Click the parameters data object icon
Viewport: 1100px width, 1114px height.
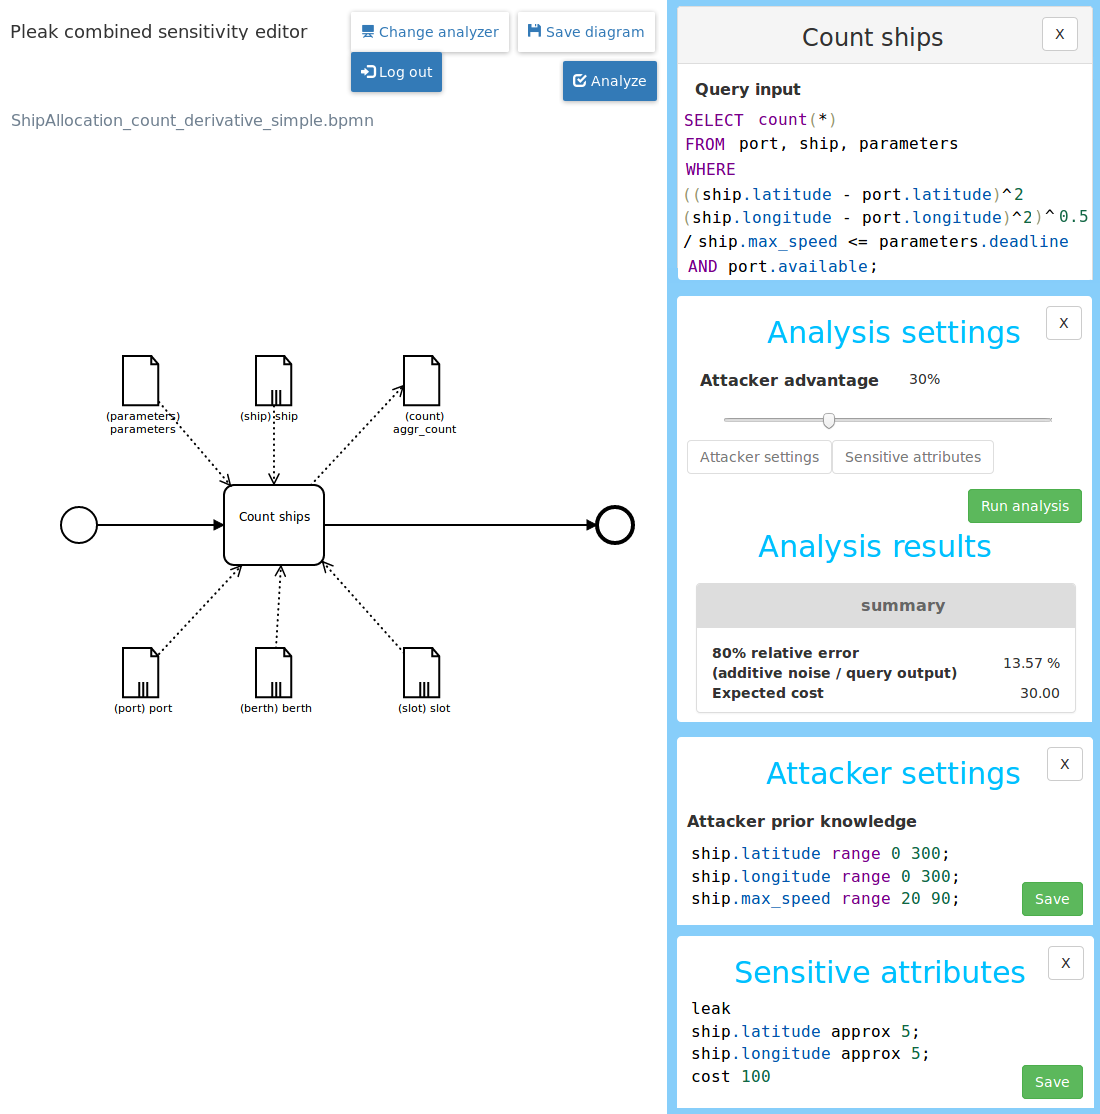click(x=140, y=380)
